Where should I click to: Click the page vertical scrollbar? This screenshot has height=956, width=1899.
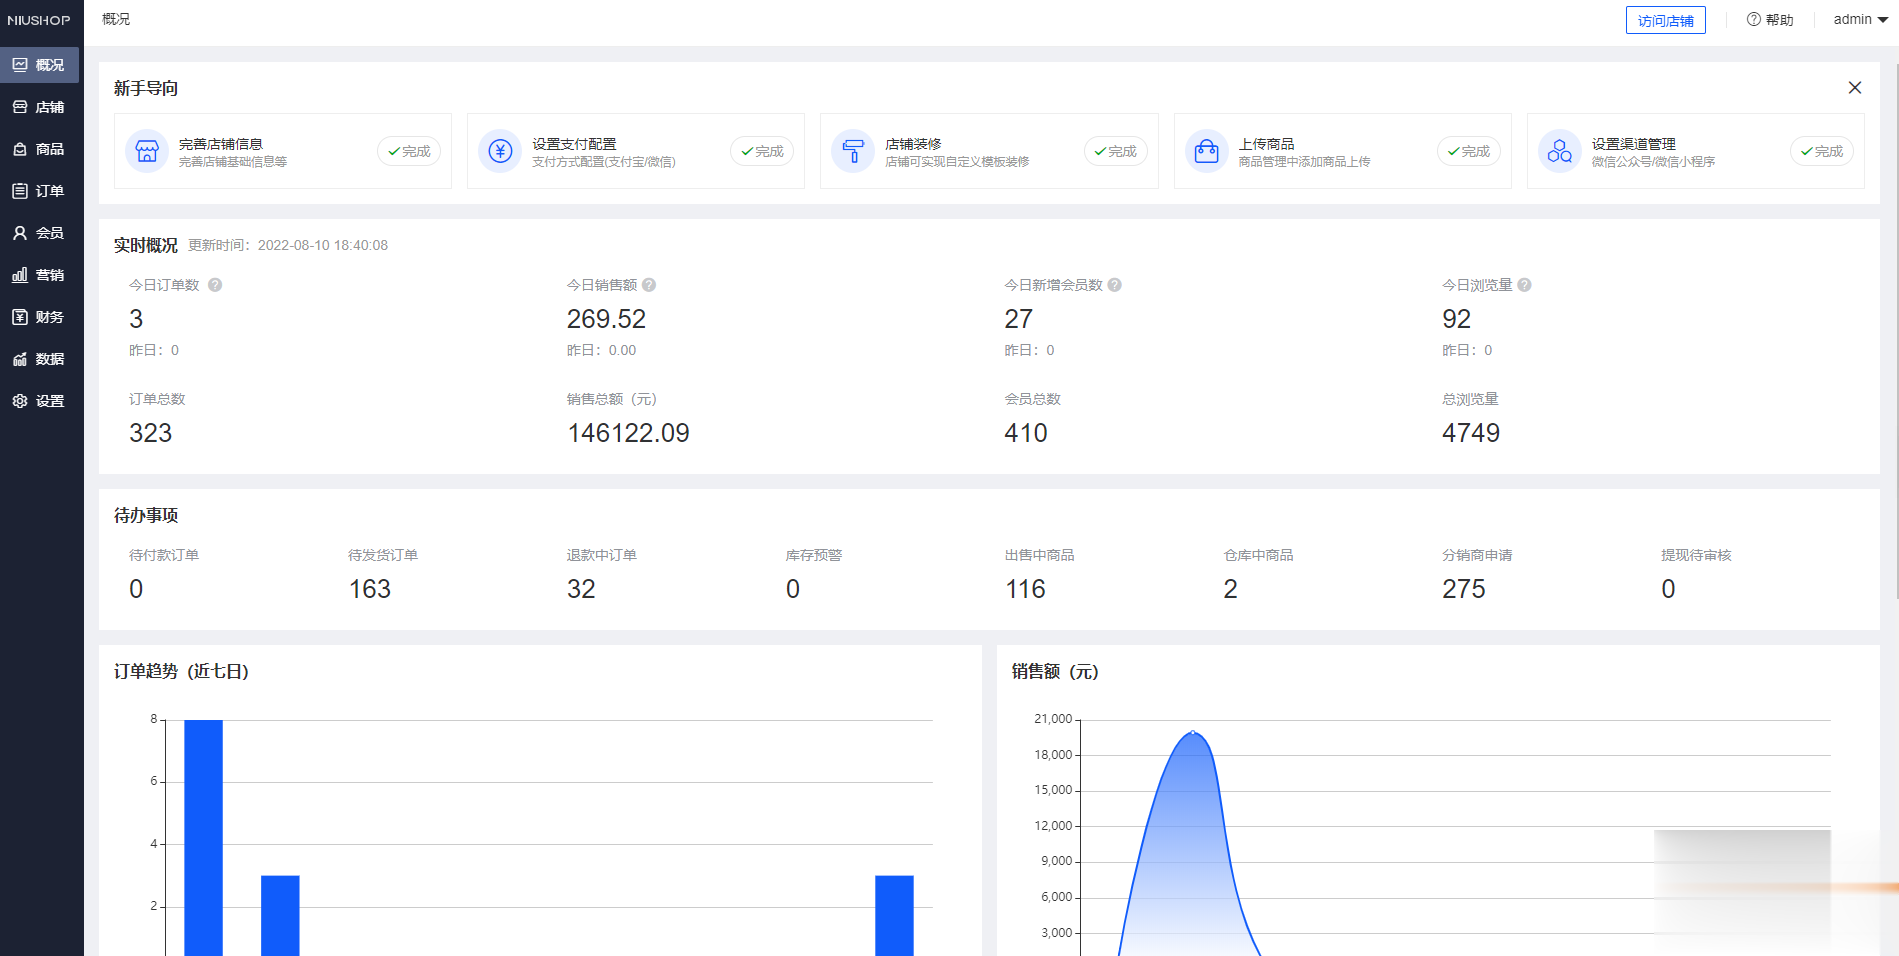(x=1896, y=330)
